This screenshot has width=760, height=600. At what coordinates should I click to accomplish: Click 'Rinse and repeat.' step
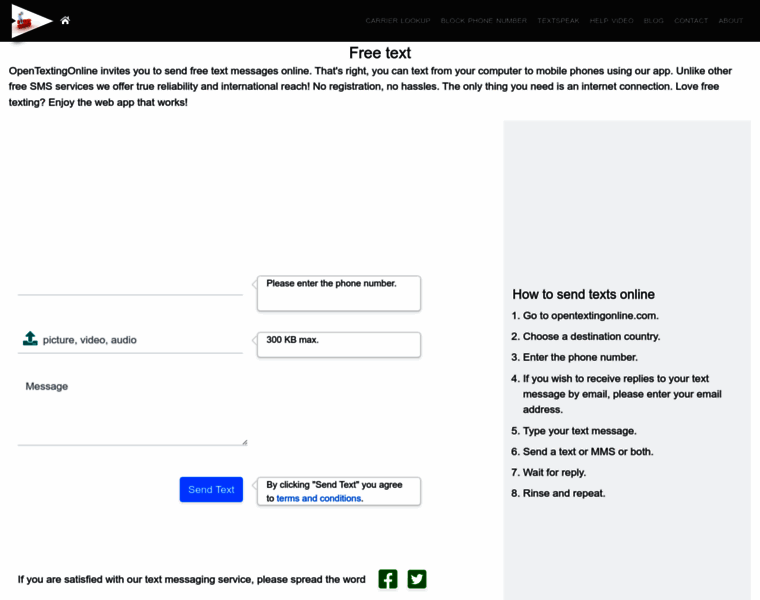coord(564,494)
